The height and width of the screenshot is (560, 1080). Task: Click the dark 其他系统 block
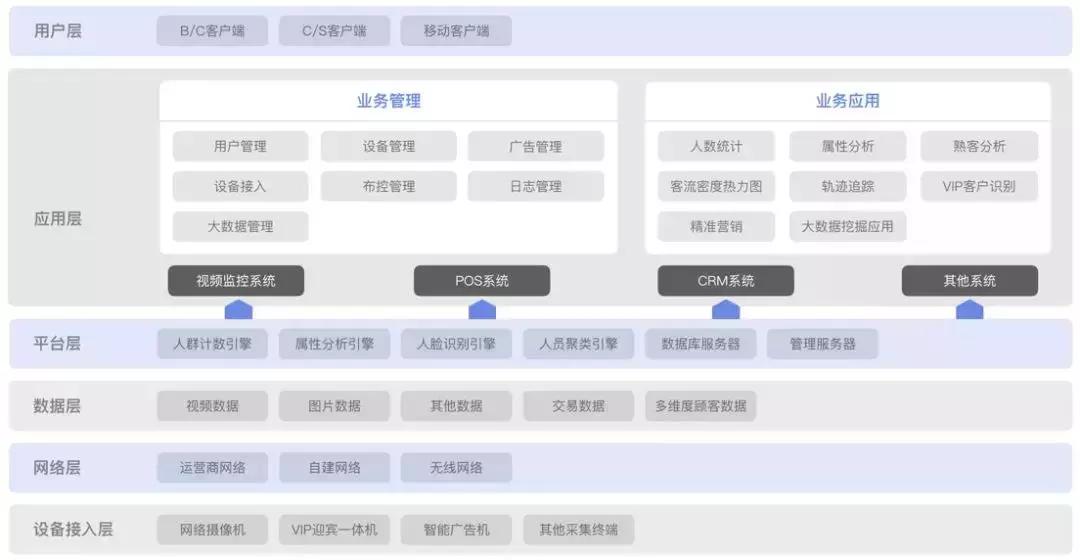click(x=970, y=280)
